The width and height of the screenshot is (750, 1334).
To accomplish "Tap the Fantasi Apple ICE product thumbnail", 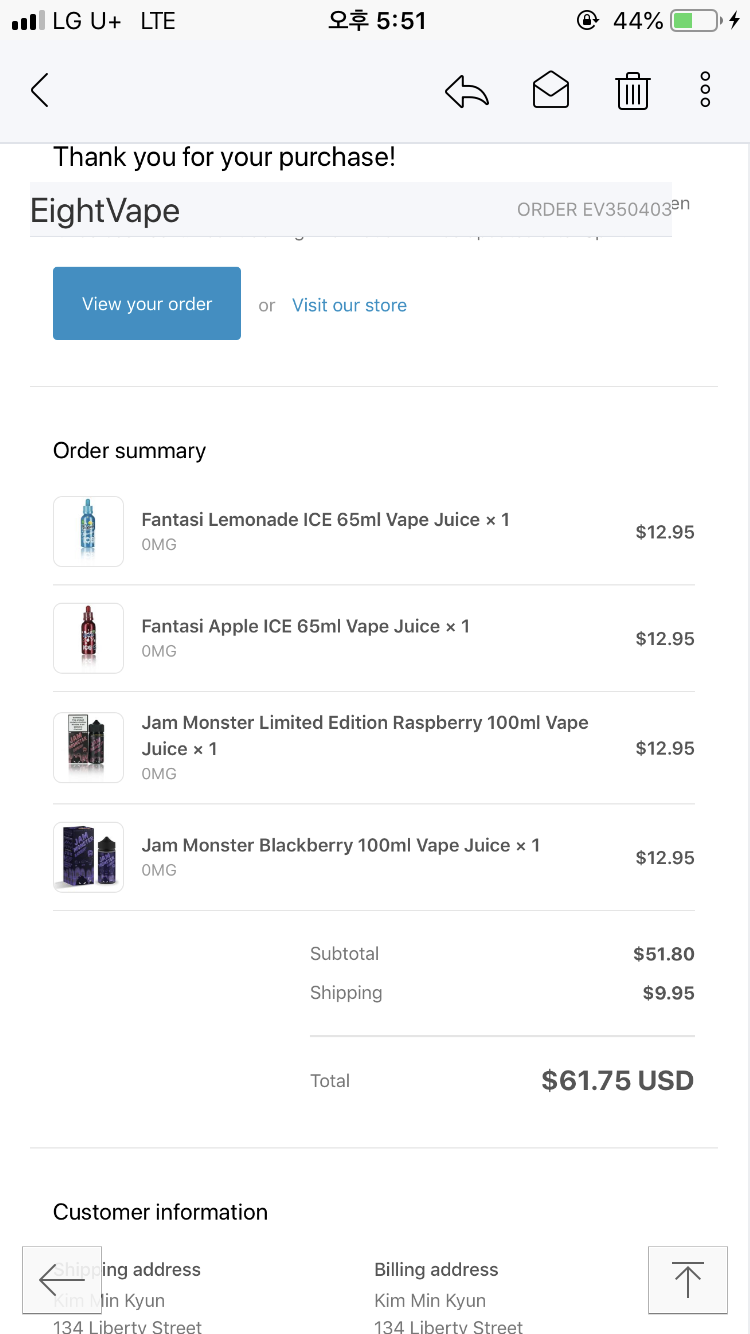I will 88,638.
